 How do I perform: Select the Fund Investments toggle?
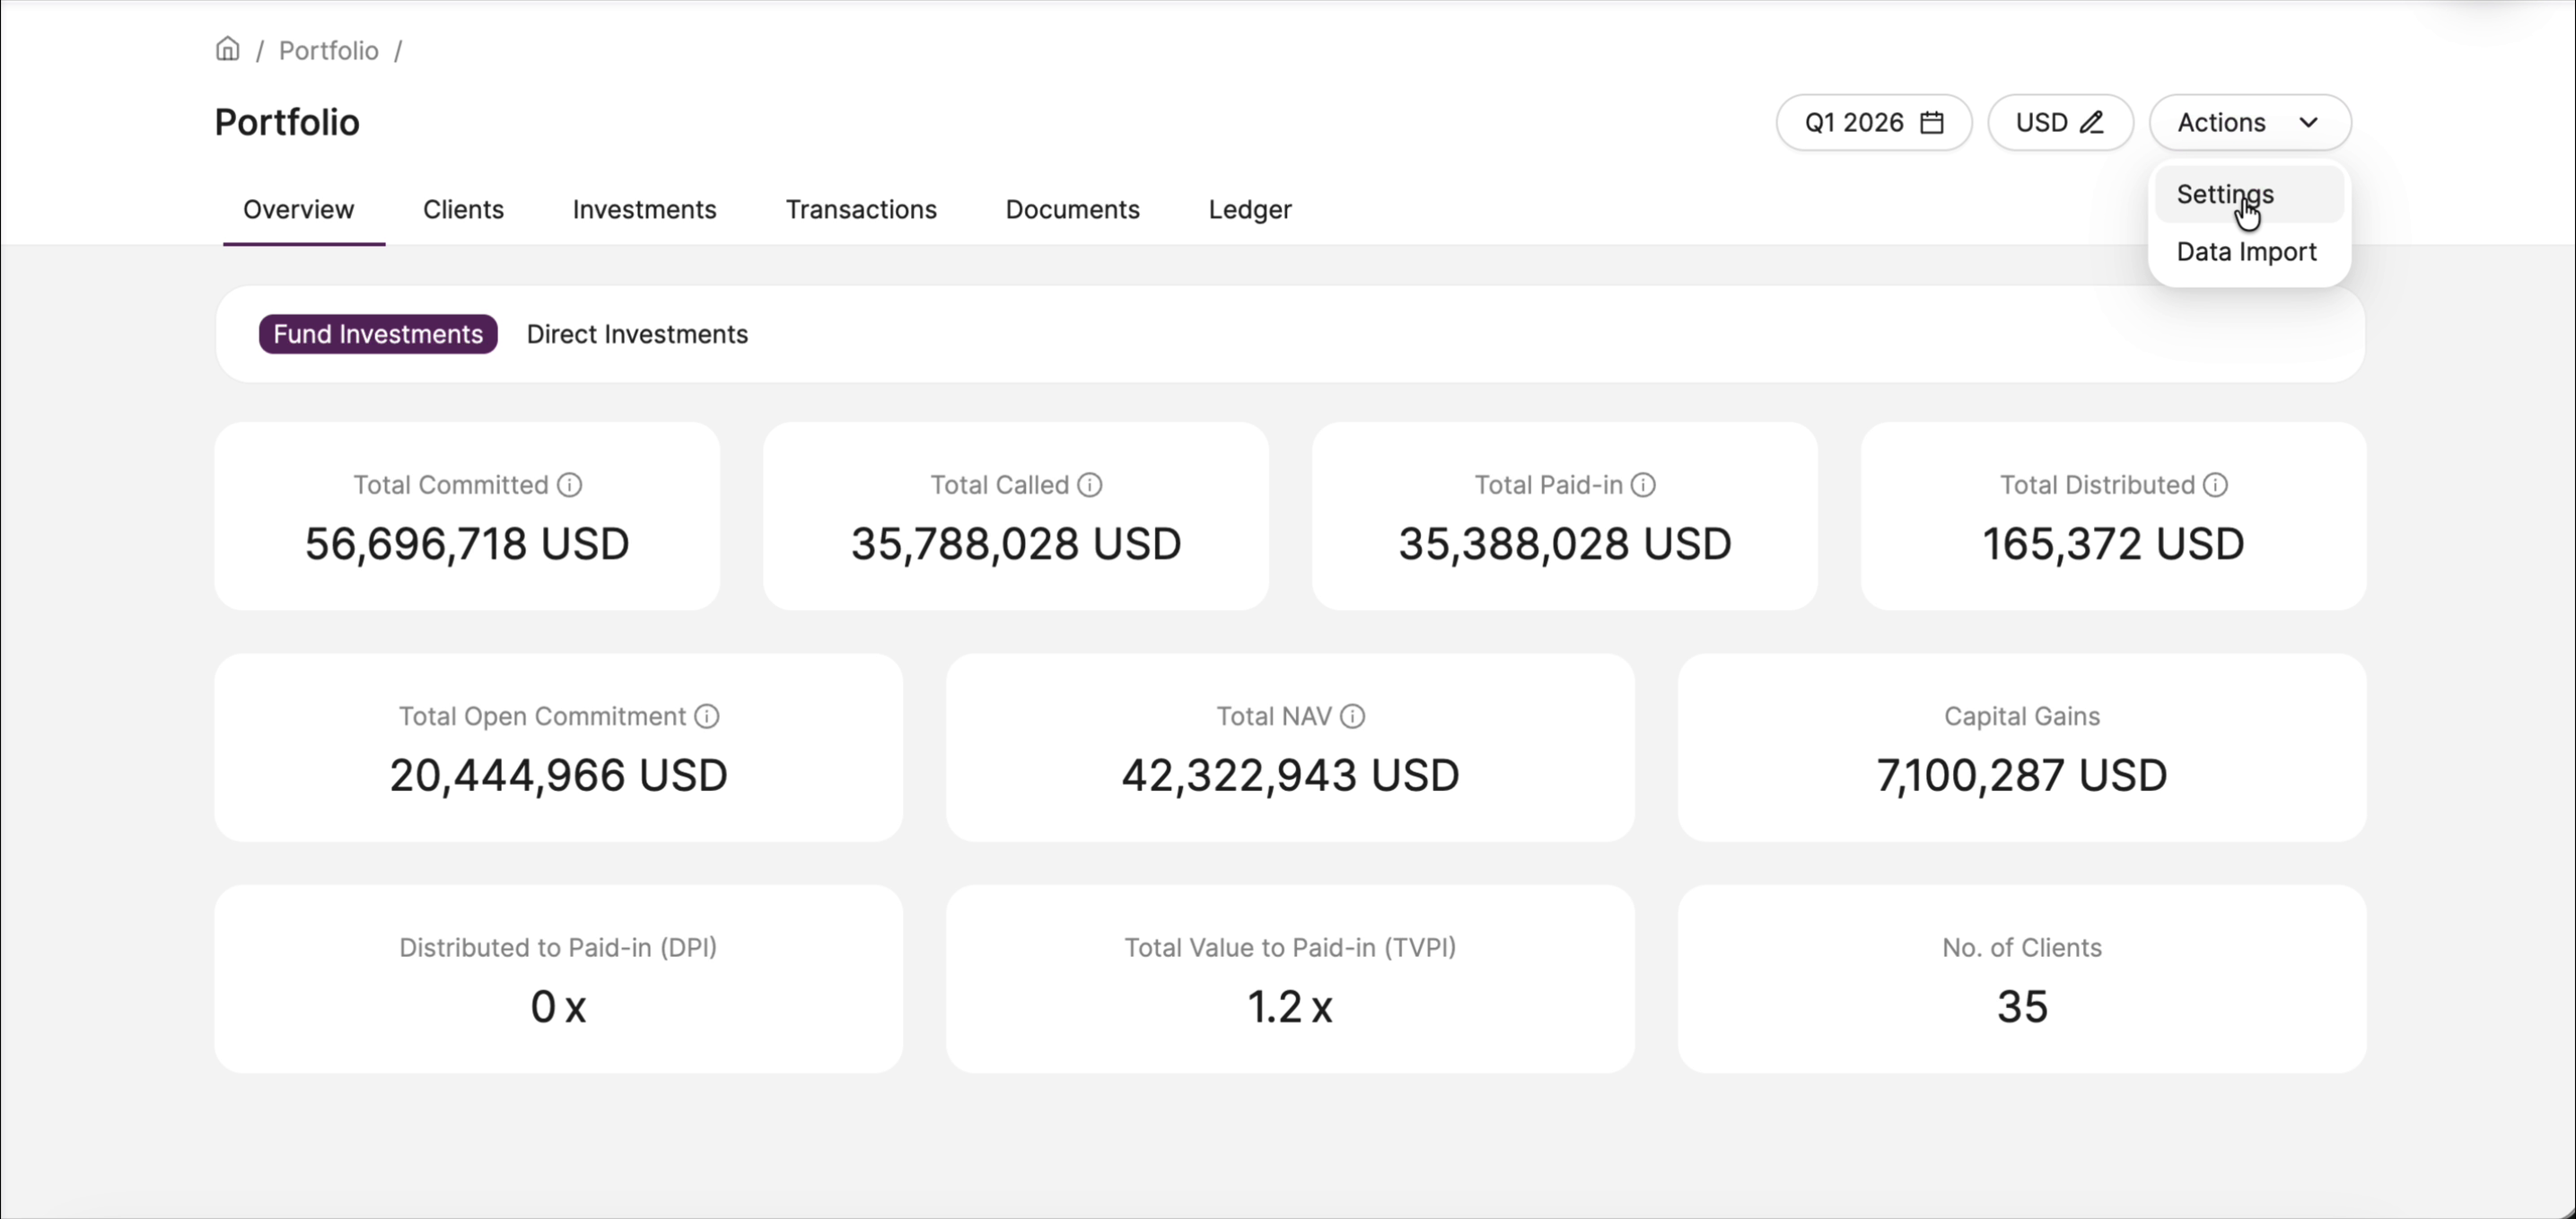378,334
